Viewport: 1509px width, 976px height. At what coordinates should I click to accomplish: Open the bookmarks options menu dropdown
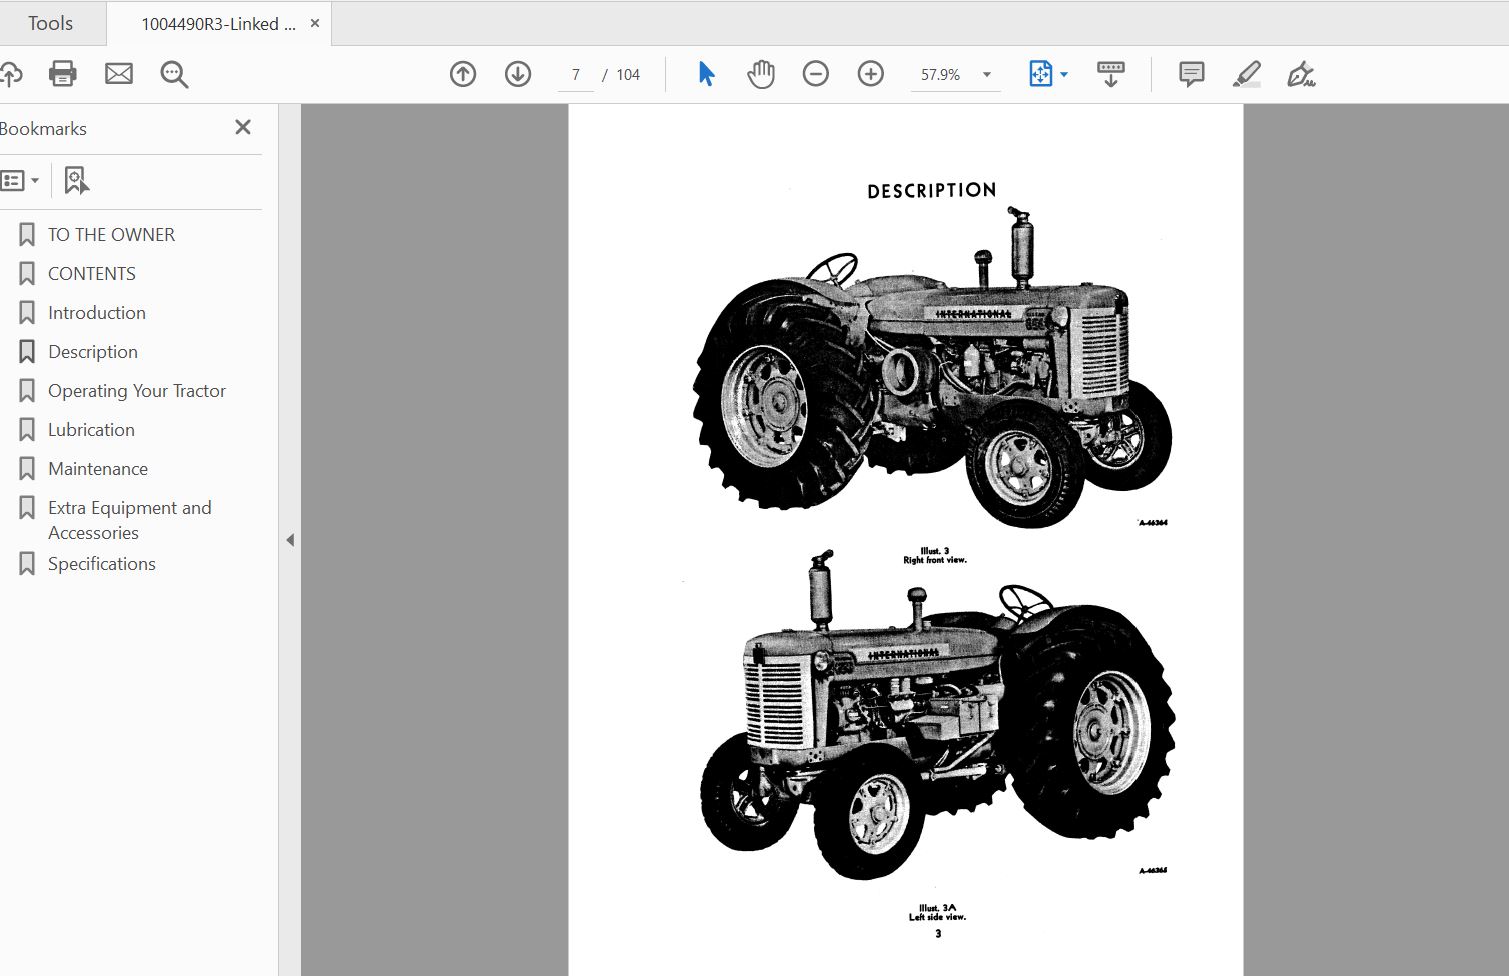point(20,181)
